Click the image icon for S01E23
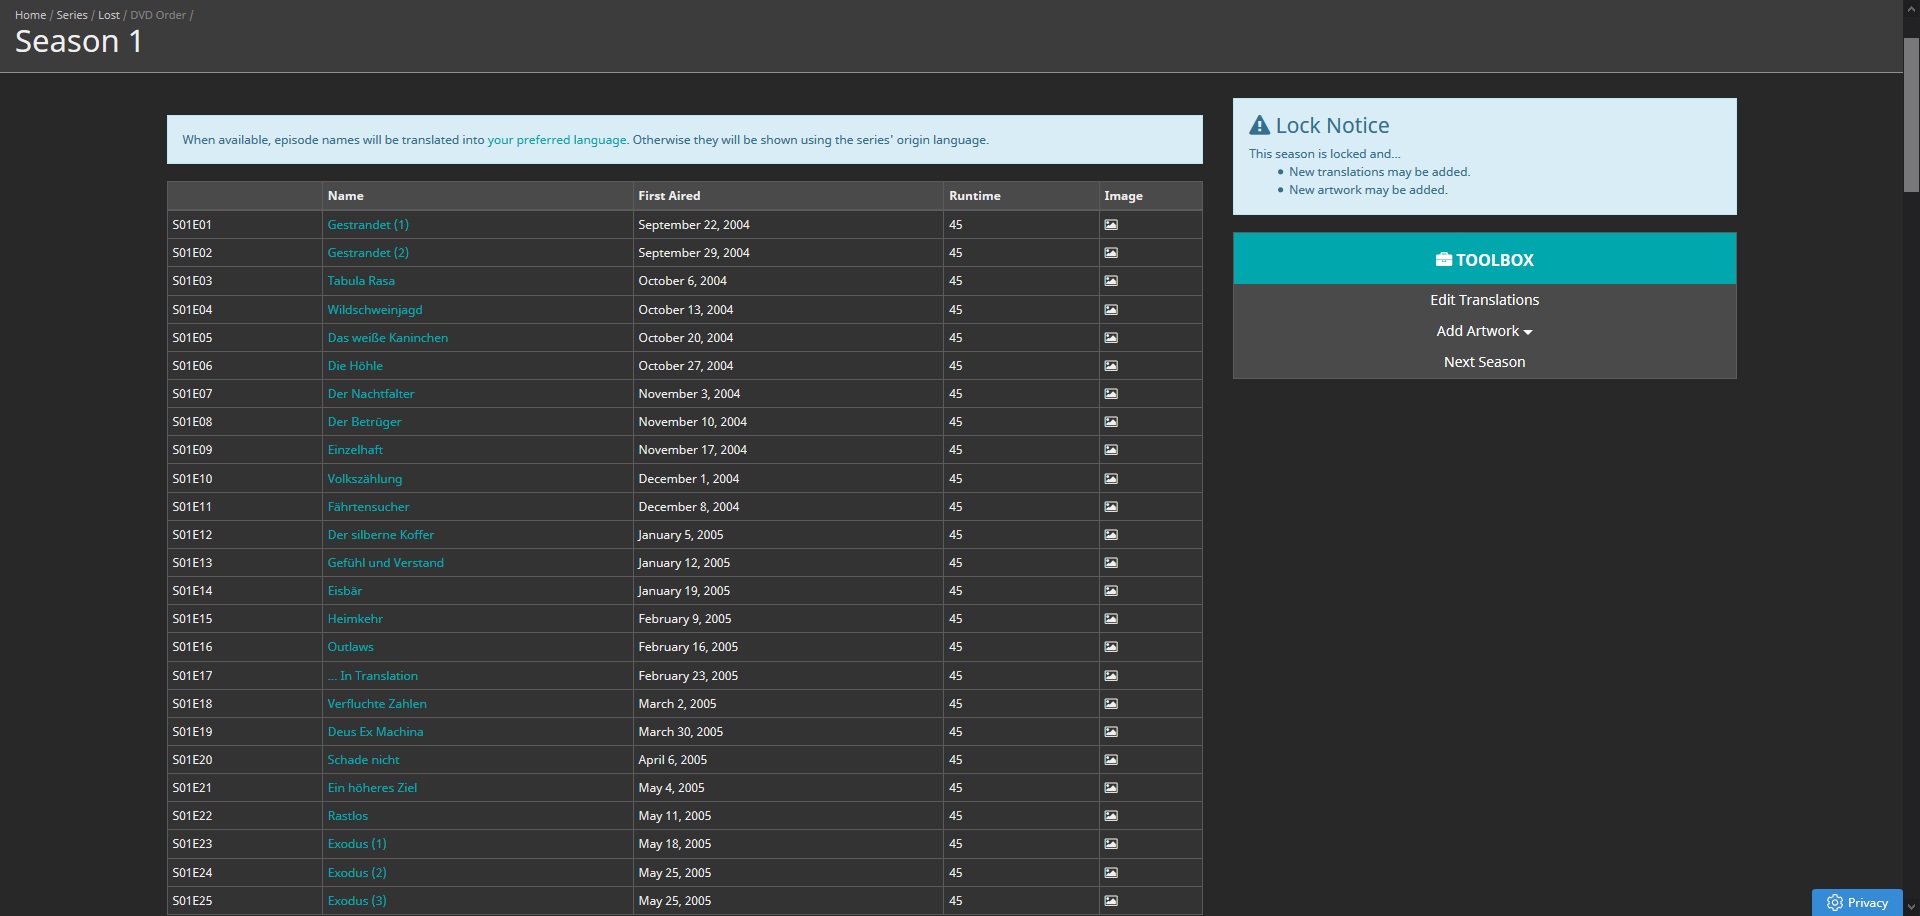The image size is (1920, 916). 1111,844
